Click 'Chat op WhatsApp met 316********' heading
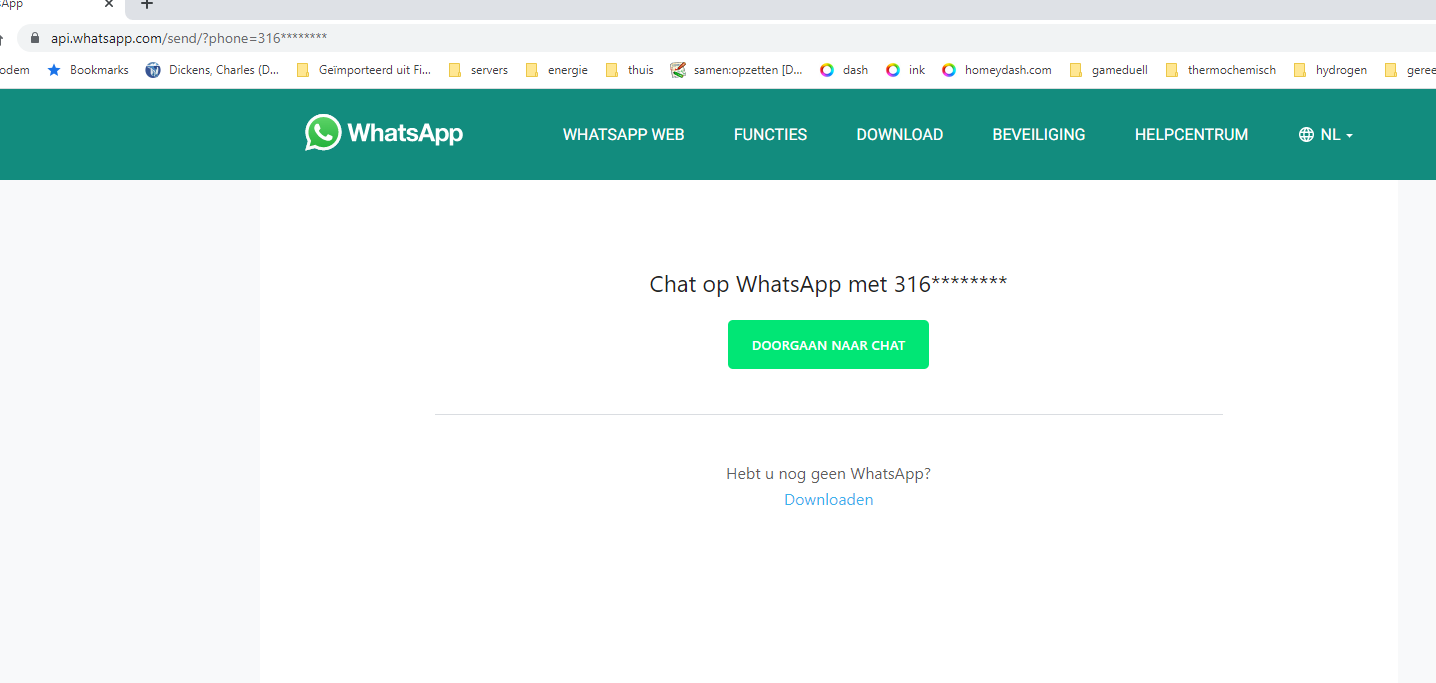 [828, 284]
